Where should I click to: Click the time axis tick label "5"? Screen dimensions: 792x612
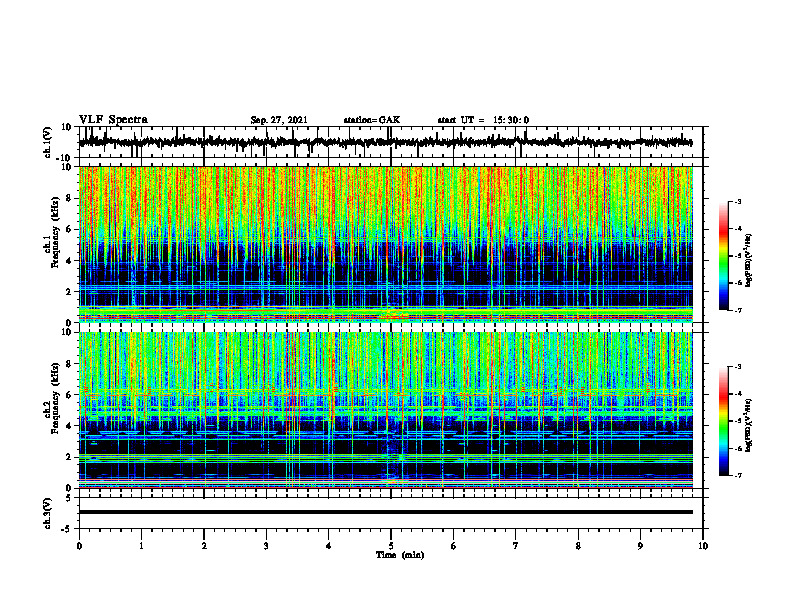coord(391,546)
